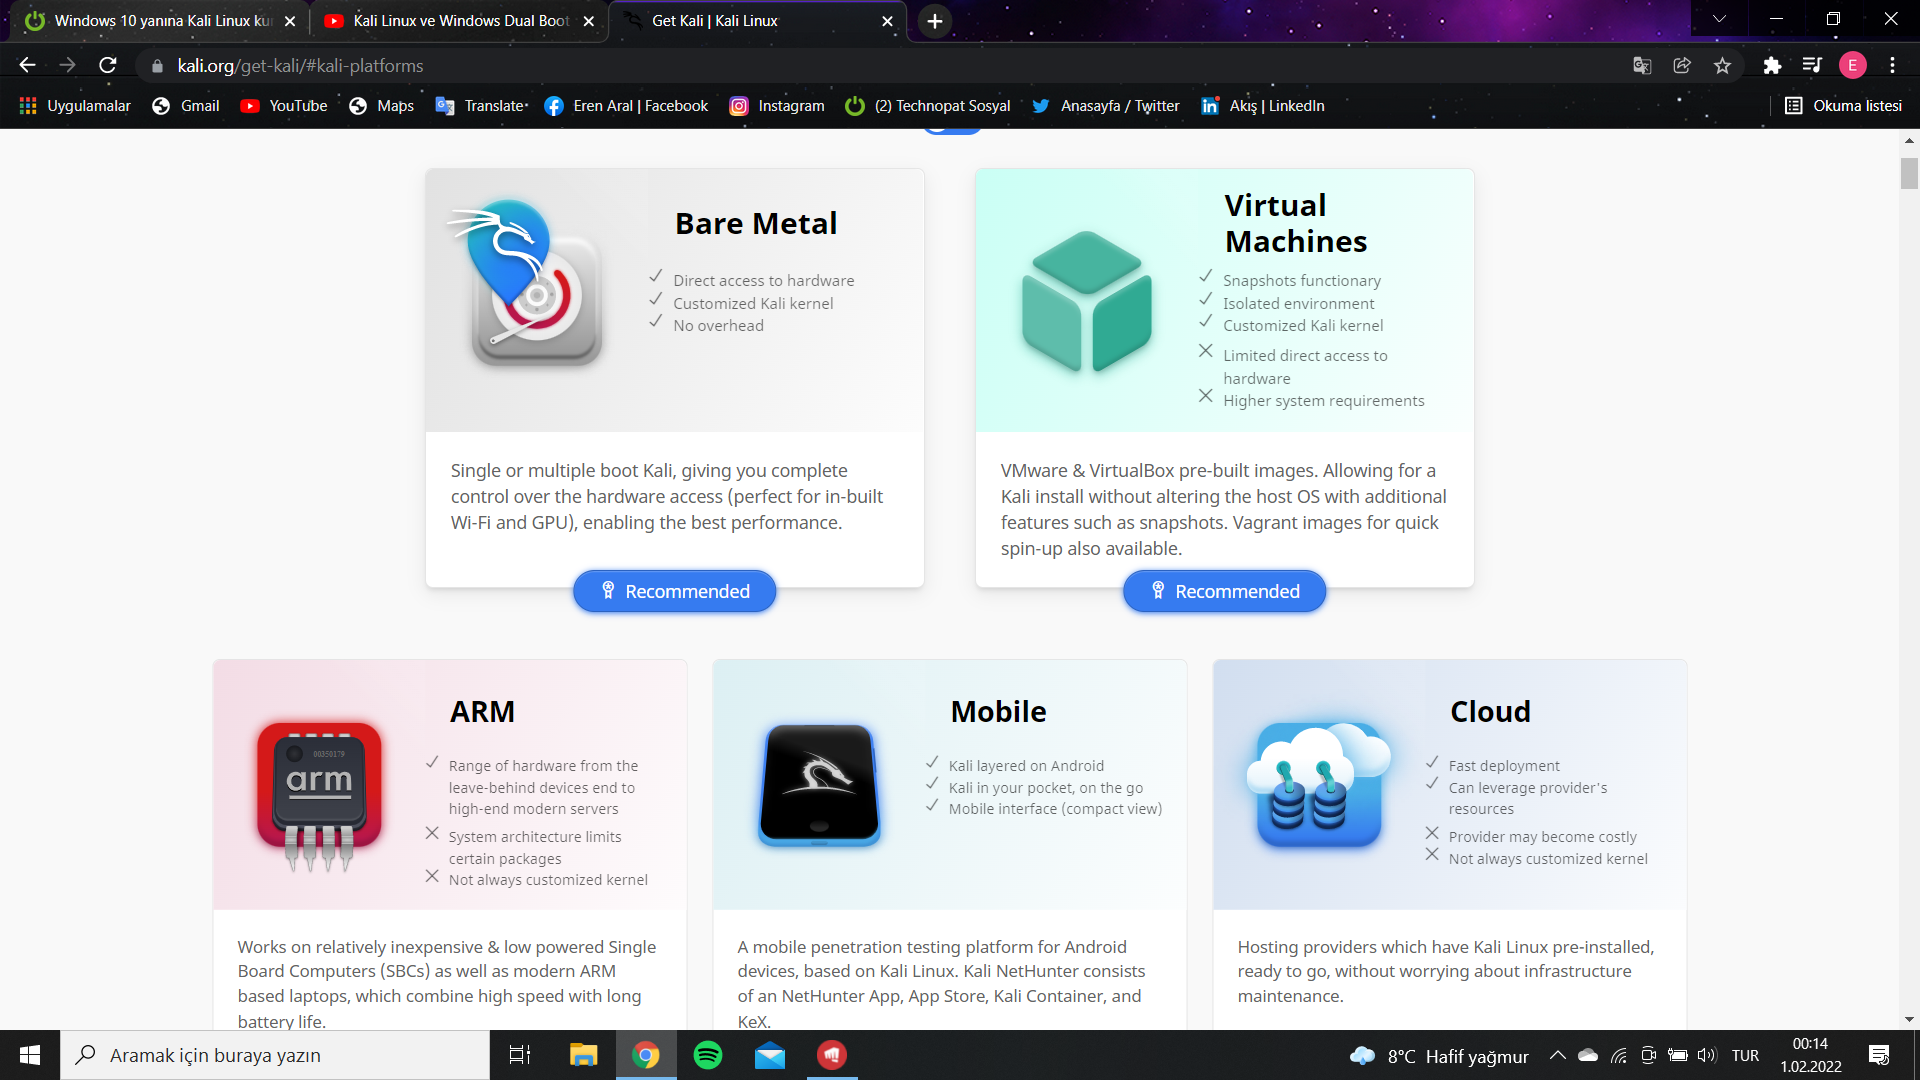Open the media control playlist icon
This screenshot has width=1920, height=1080.
pyautogui.click(x=1812, y=66)
